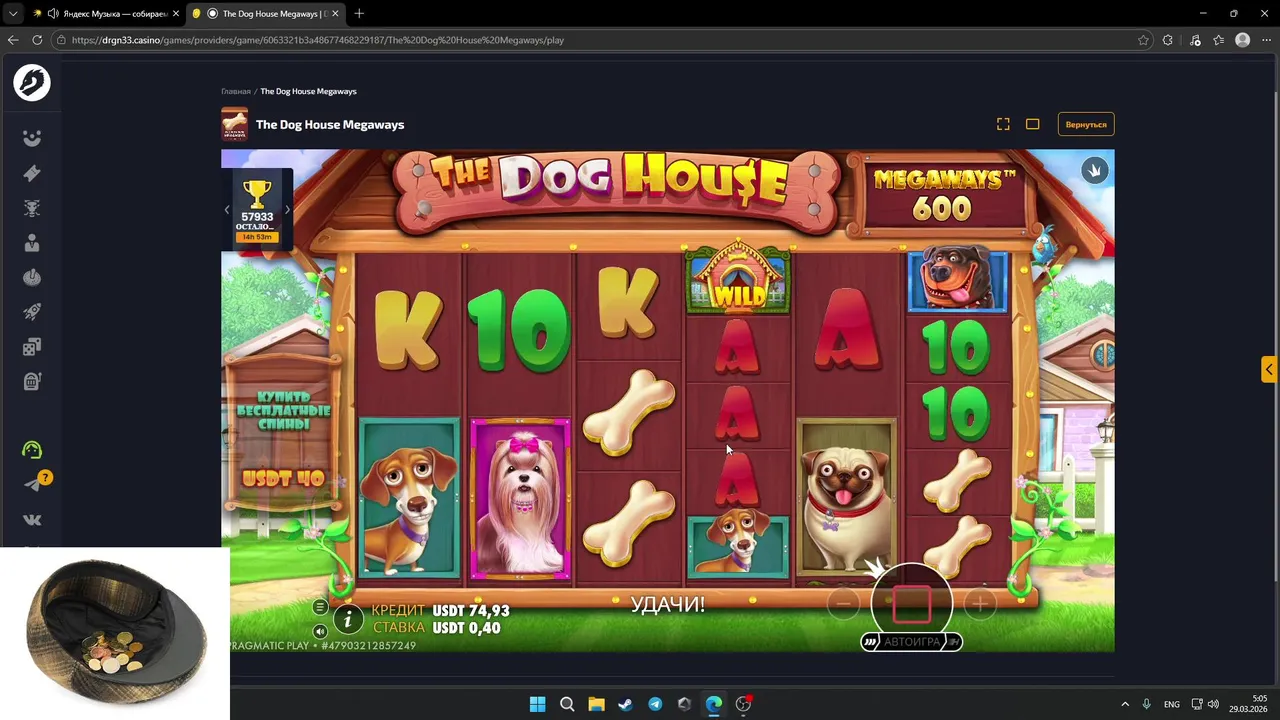This screenshot has height=720, width=1280.
Task: Open browser extensions icon
Action: click(1168, 40)
